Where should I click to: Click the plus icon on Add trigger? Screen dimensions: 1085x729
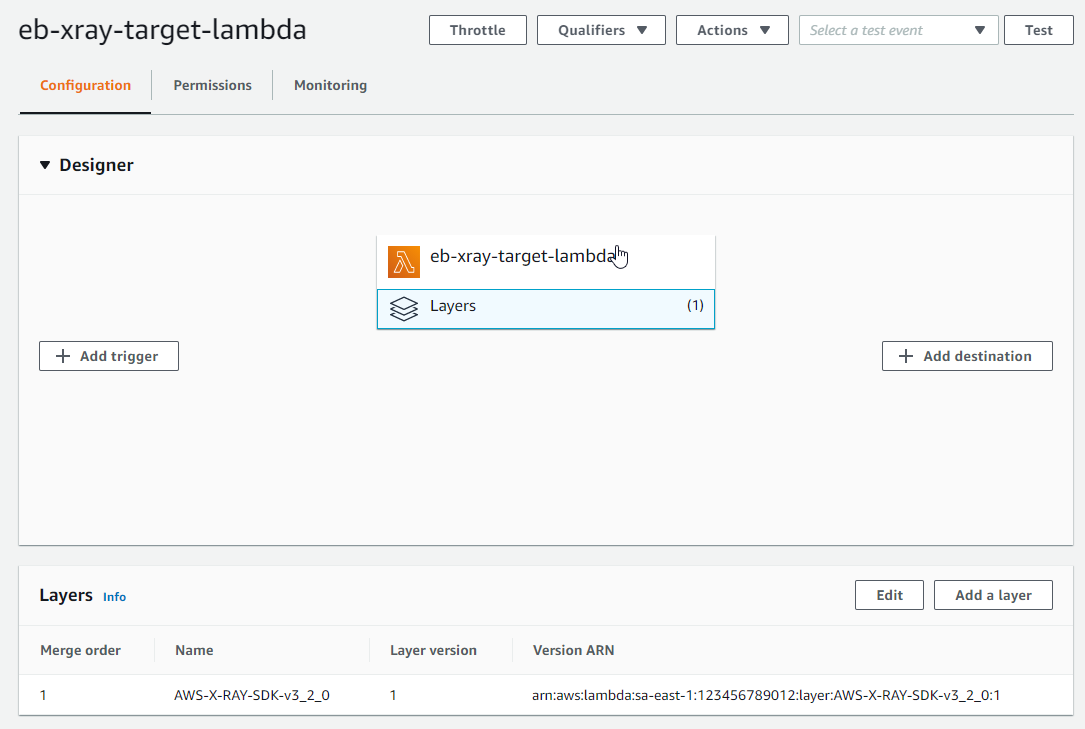pyautogui.click(x=63, y=356)
